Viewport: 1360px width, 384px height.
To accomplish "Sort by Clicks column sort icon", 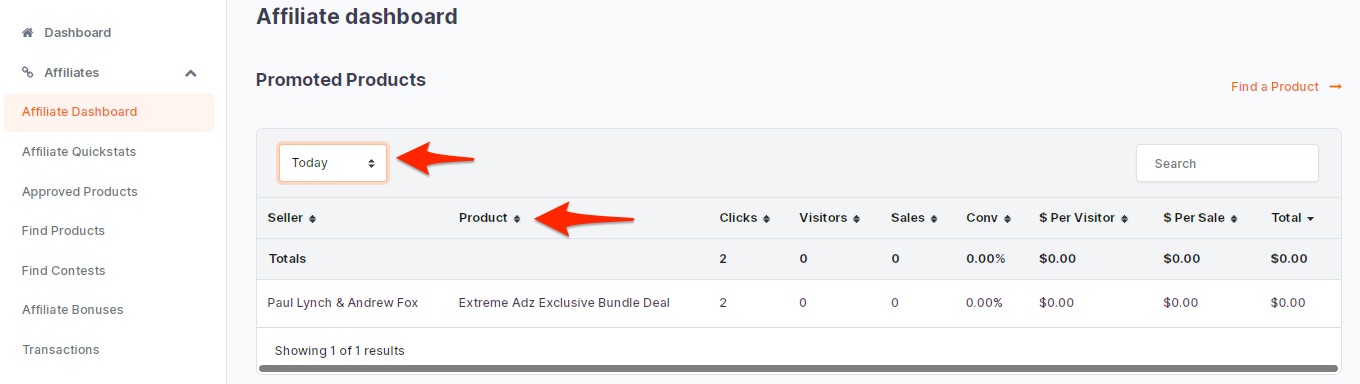I will coord(766,219).
